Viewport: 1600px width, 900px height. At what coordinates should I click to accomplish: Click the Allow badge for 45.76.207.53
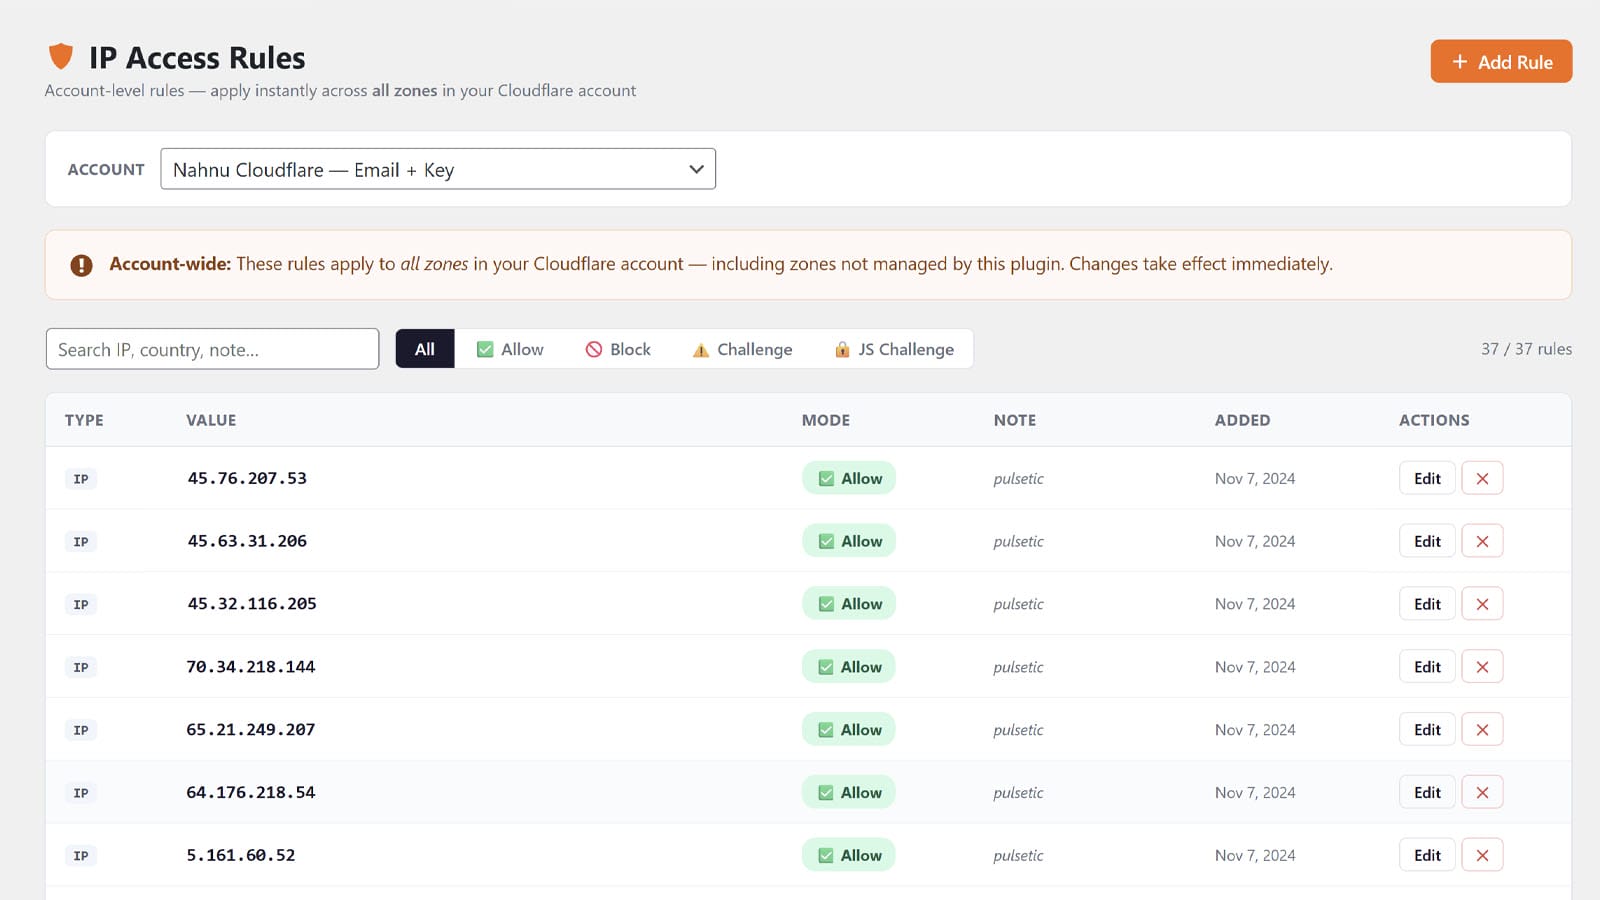(x=849, y=478)
